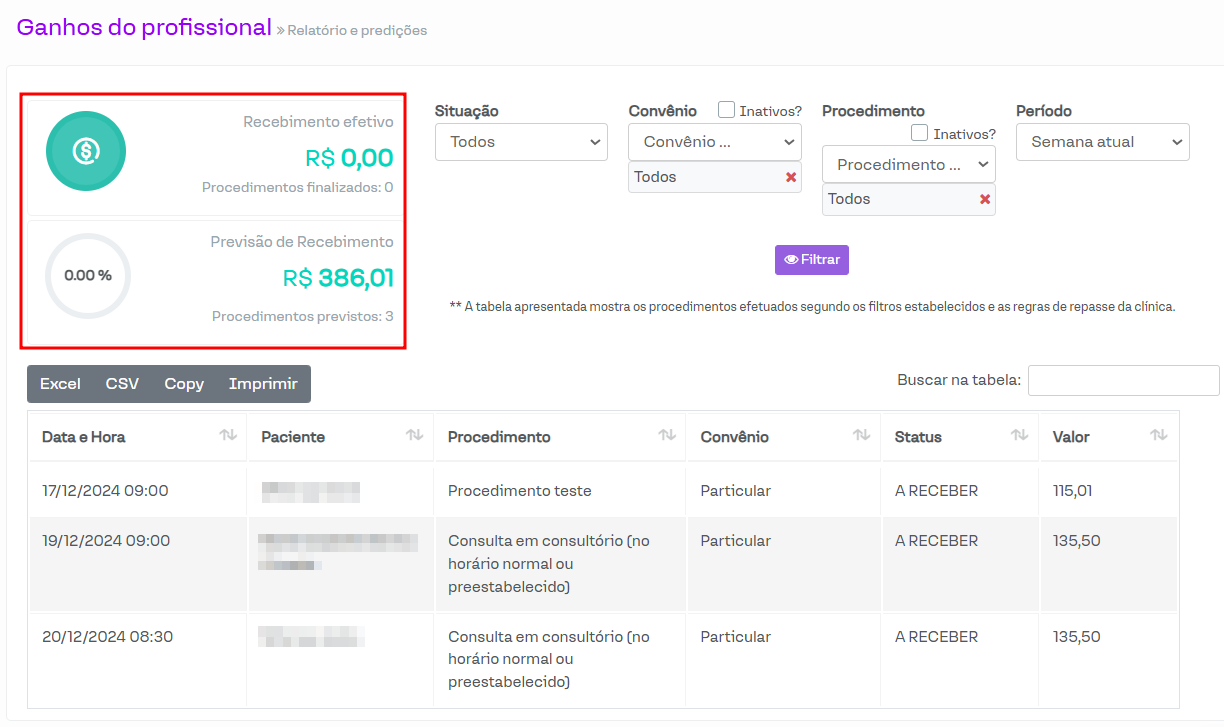Expand the Convênio select dropdown
This screenshot has width=1224, height=727.
click(714, 142)
